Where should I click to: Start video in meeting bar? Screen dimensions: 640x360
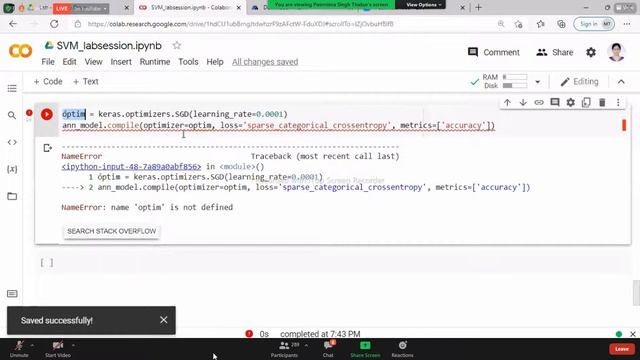[58, 349]
